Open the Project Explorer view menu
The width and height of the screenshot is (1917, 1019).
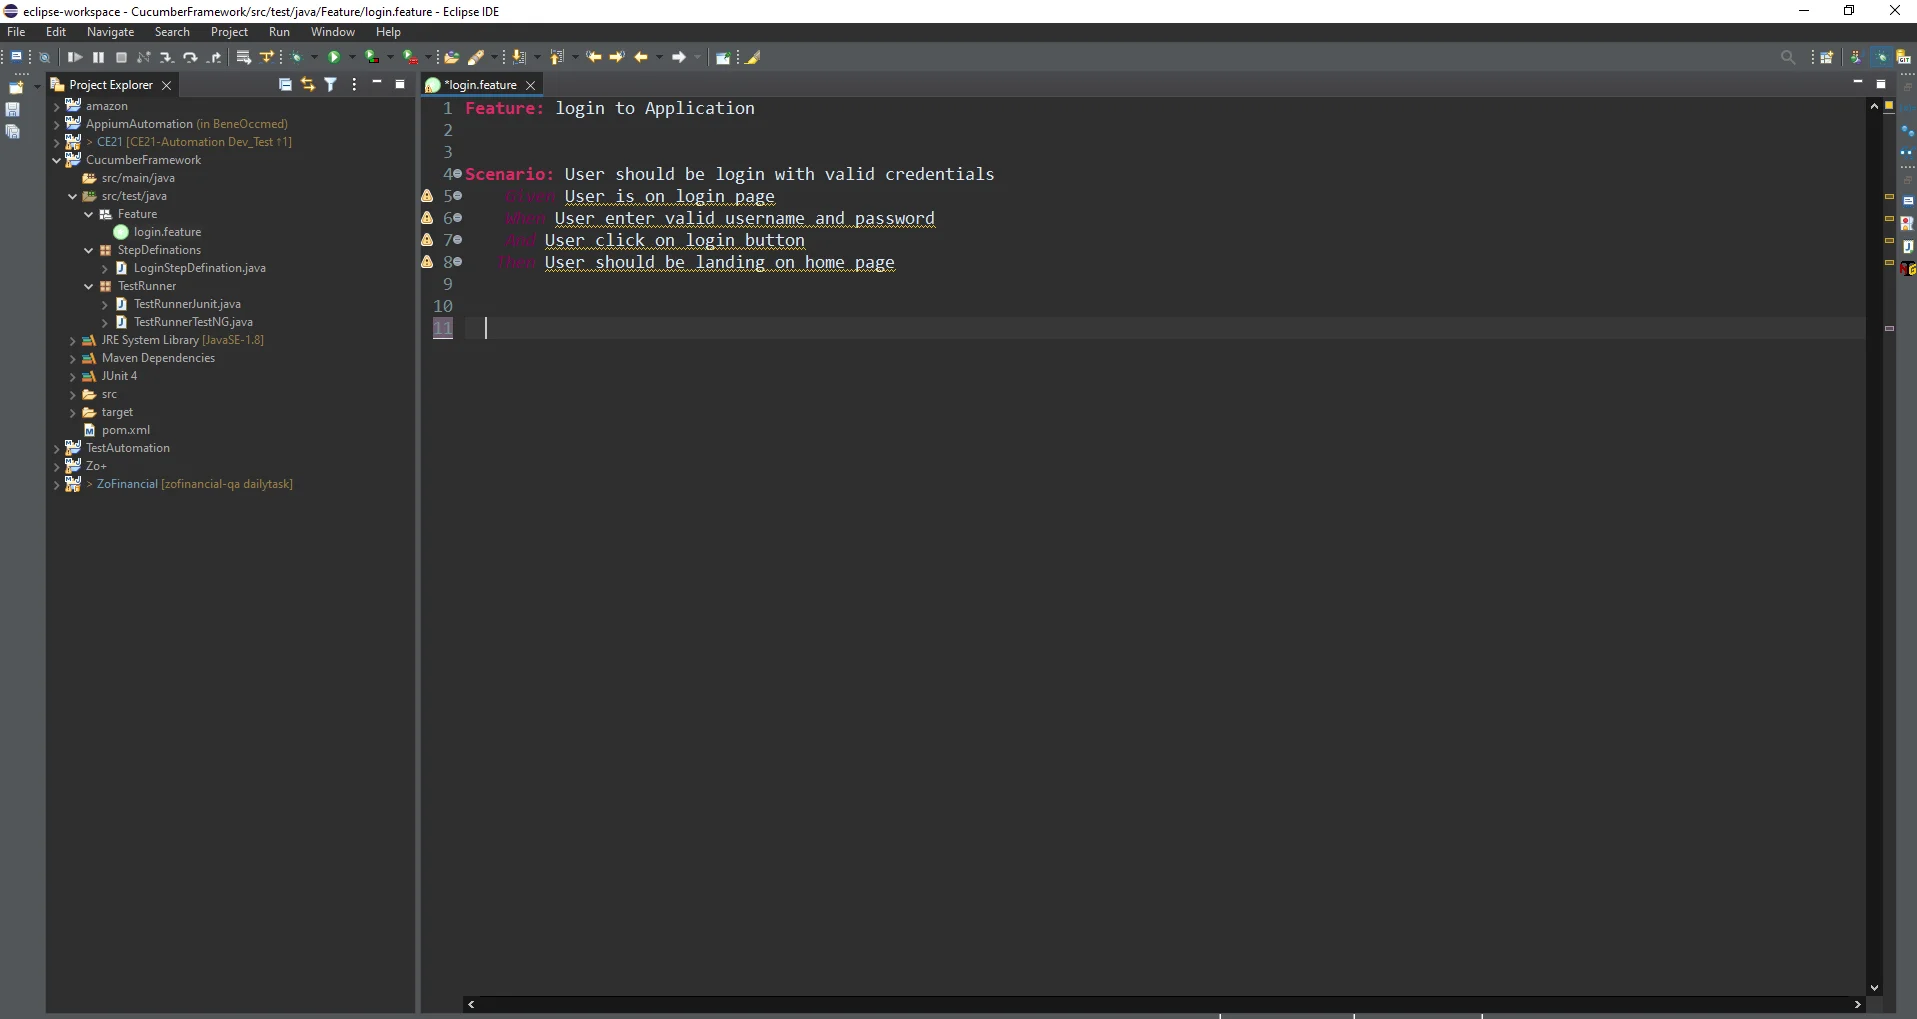point(354,85)
